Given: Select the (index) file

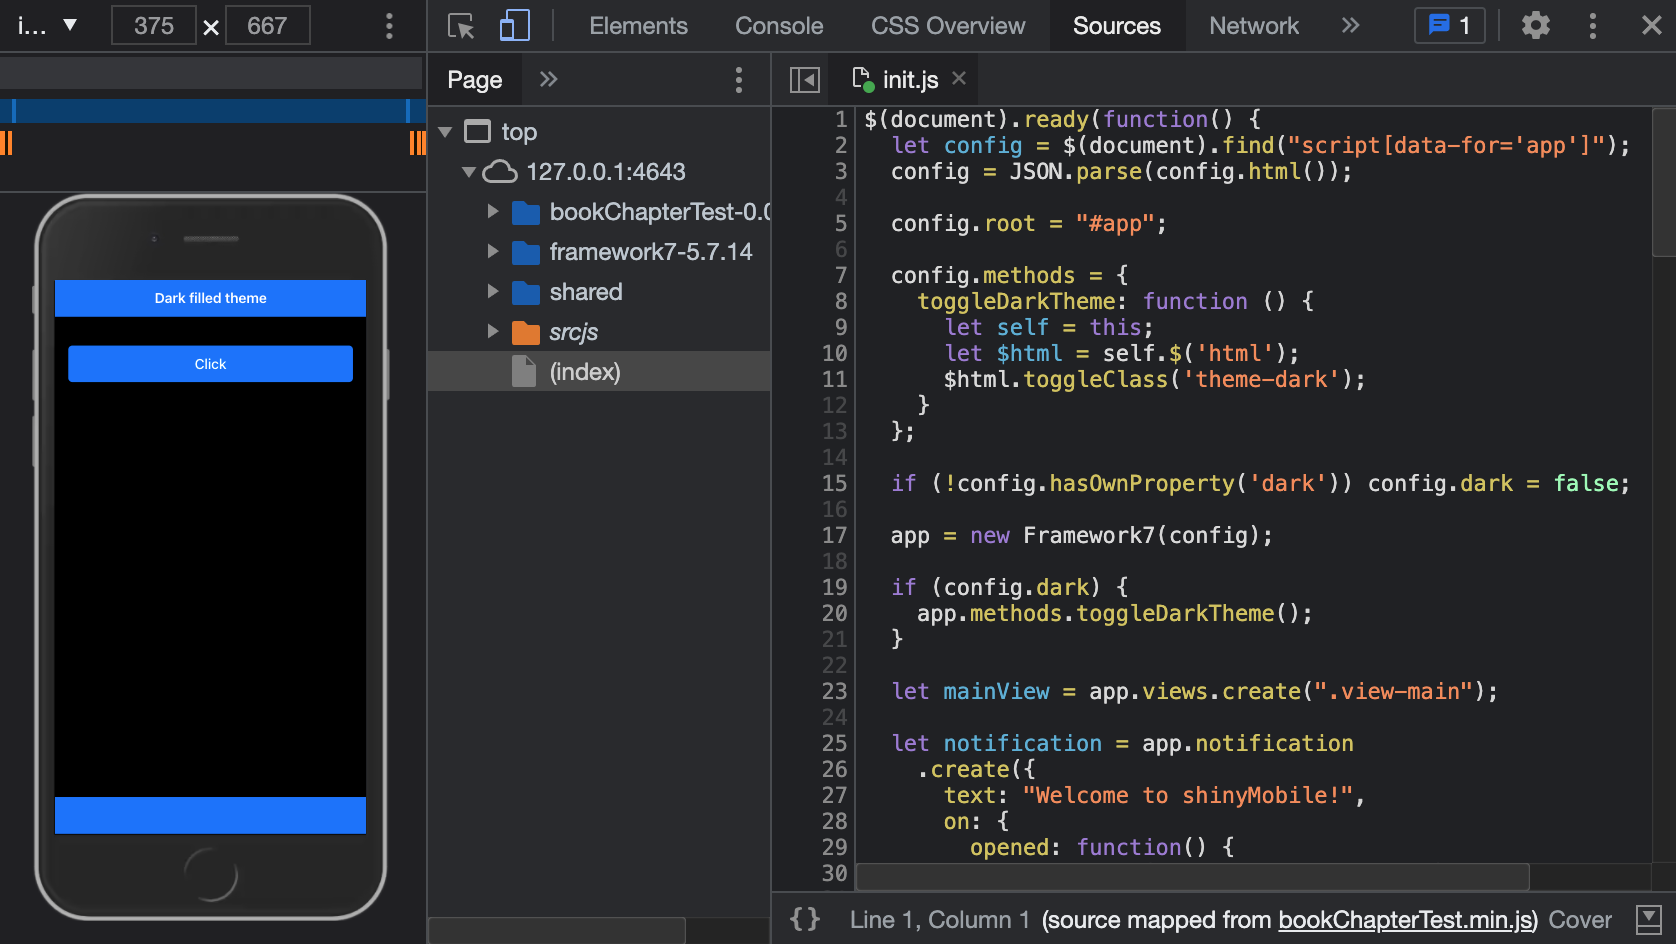Looking at the screenshot, I should (599, 372).
